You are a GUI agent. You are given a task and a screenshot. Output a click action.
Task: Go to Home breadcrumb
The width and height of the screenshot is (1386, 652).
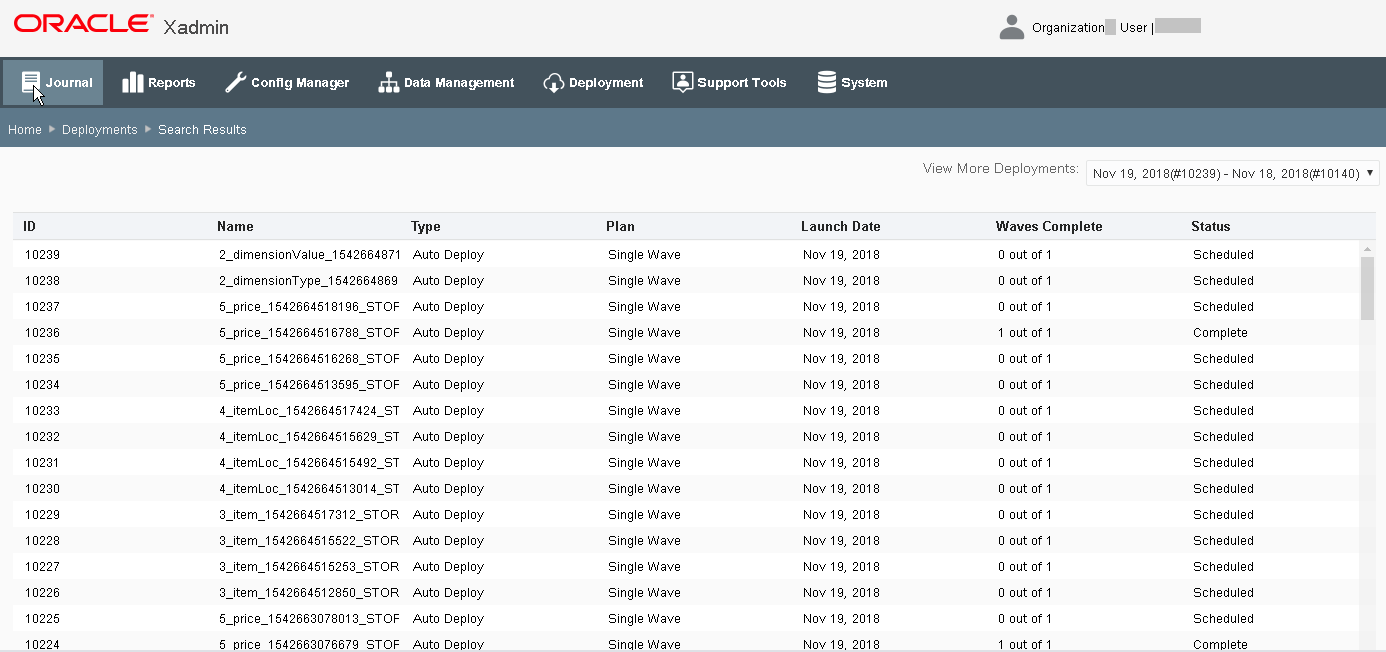(x=25, y=130)
